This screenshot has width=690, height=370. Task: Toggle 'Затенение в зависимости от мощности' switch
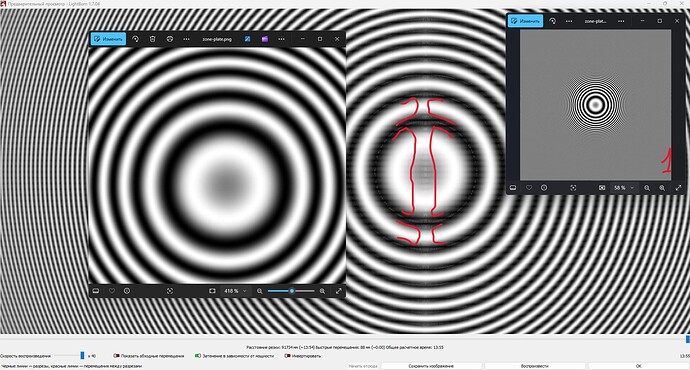pyautogui.click(x=198, y=355)
